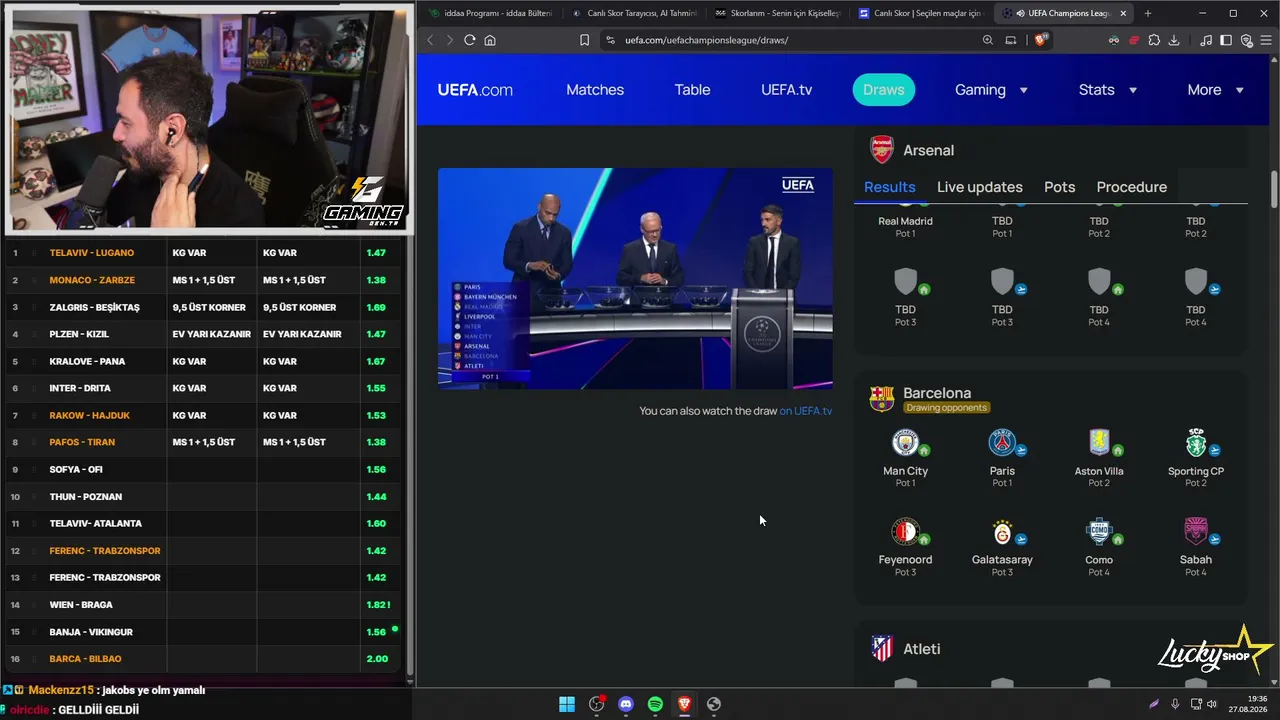Select the Como crest
Viewport: 1280px width, 720px height.
(1099, 531)
